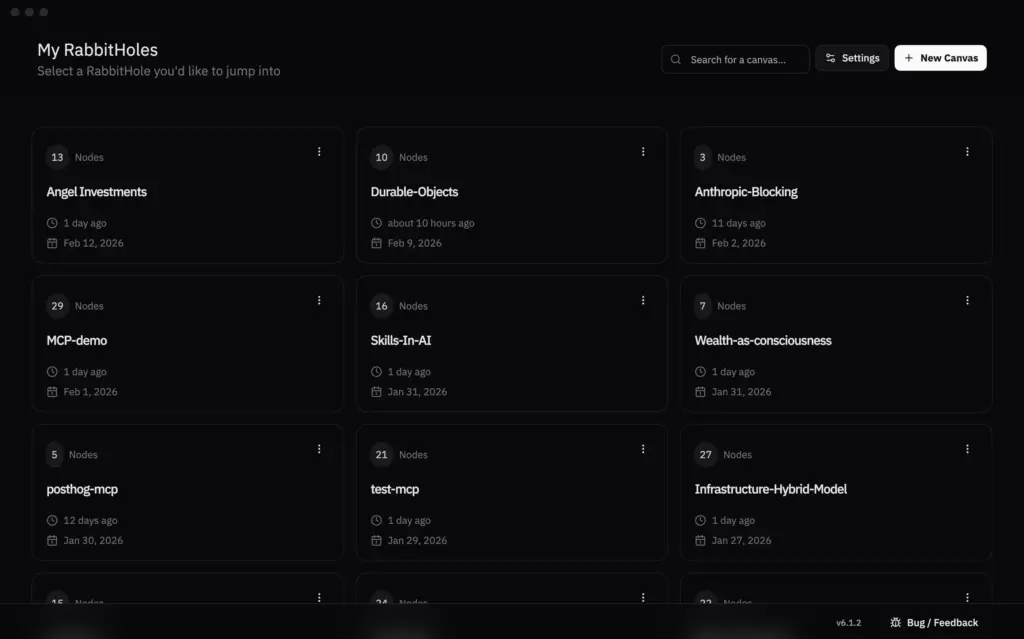Open the three-dot menu on Skills-In-AI card
This screenshot has width=1024, height=639.
coord(643,300)
